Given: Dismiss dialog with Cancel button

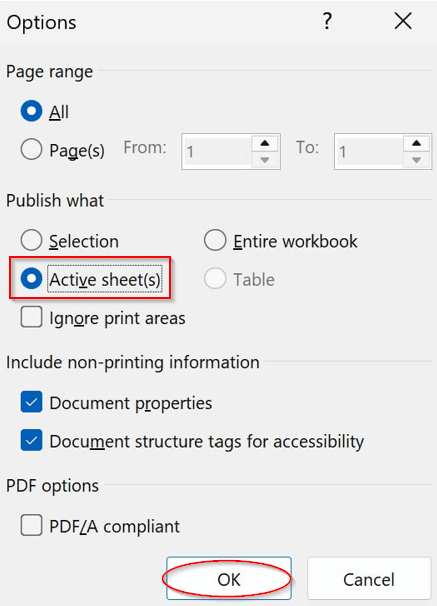Looking at the screenshot, I should (369, 579).
